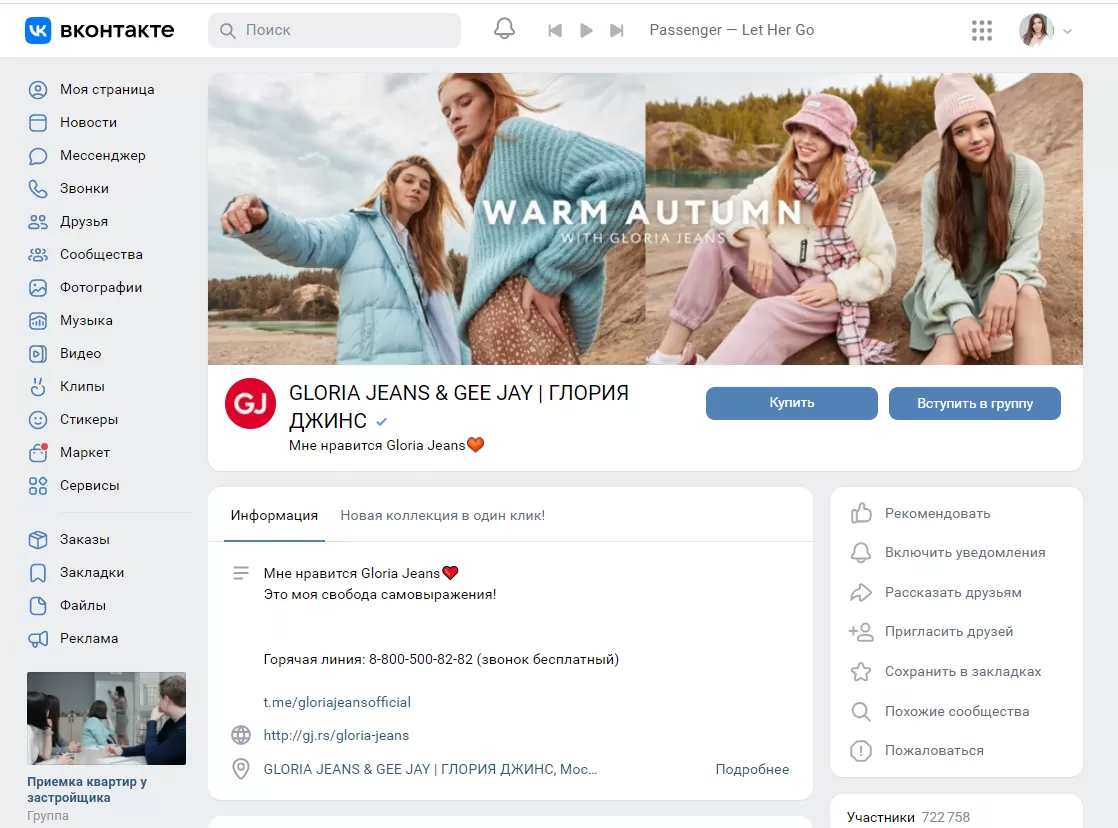
Task: Open Clips in the left sidebar
Action: click(x=82, y=386)
